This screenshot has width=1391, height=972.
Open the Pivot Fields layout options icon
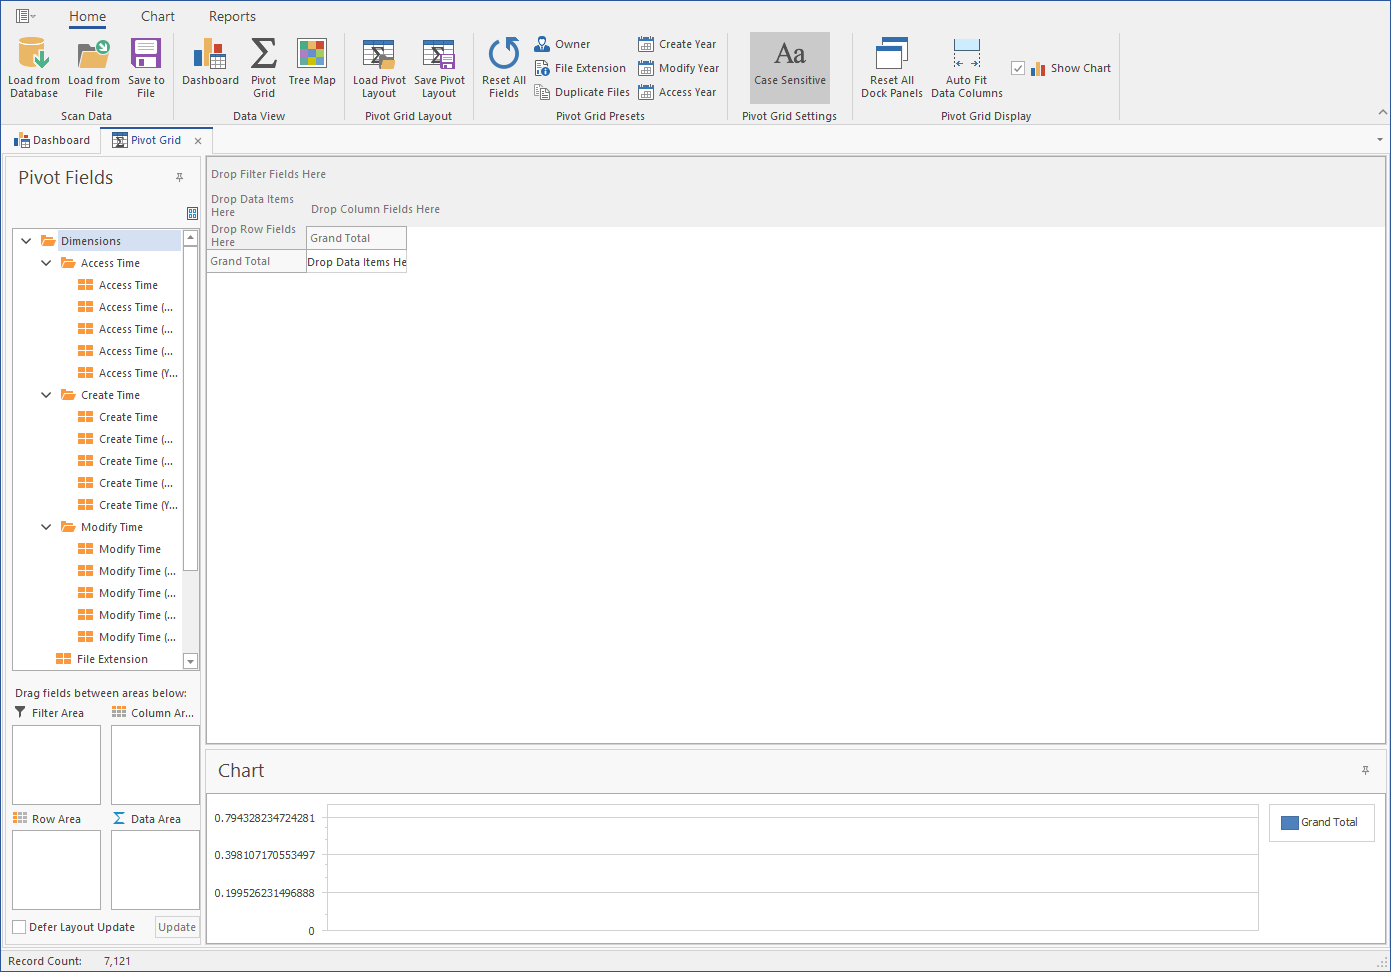192,213
